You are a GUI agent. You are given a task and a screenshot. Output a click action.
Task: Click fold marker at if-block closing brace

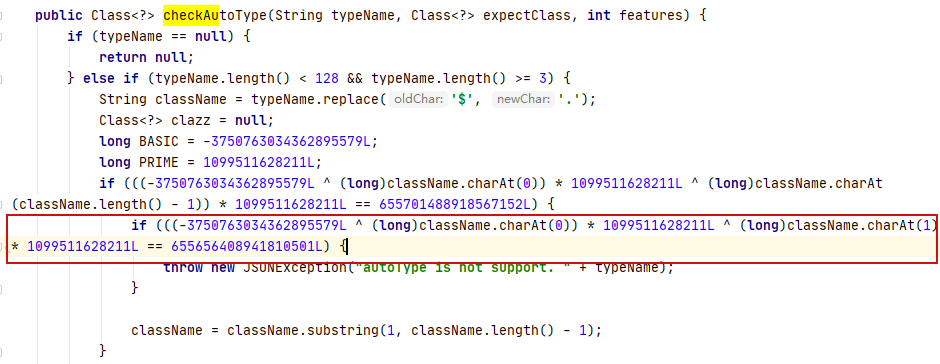click(1, 288)
